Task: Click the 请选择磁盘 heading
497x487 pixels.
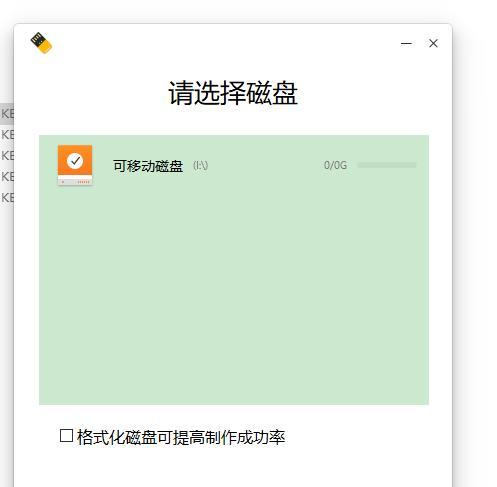Action: click(233, 93)
